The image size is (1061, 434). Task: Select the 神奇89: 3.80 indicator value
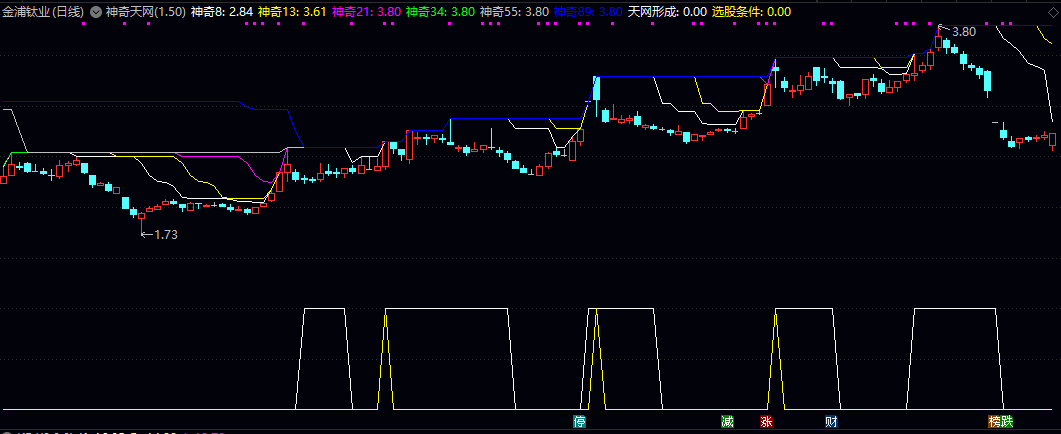[587, 12]
